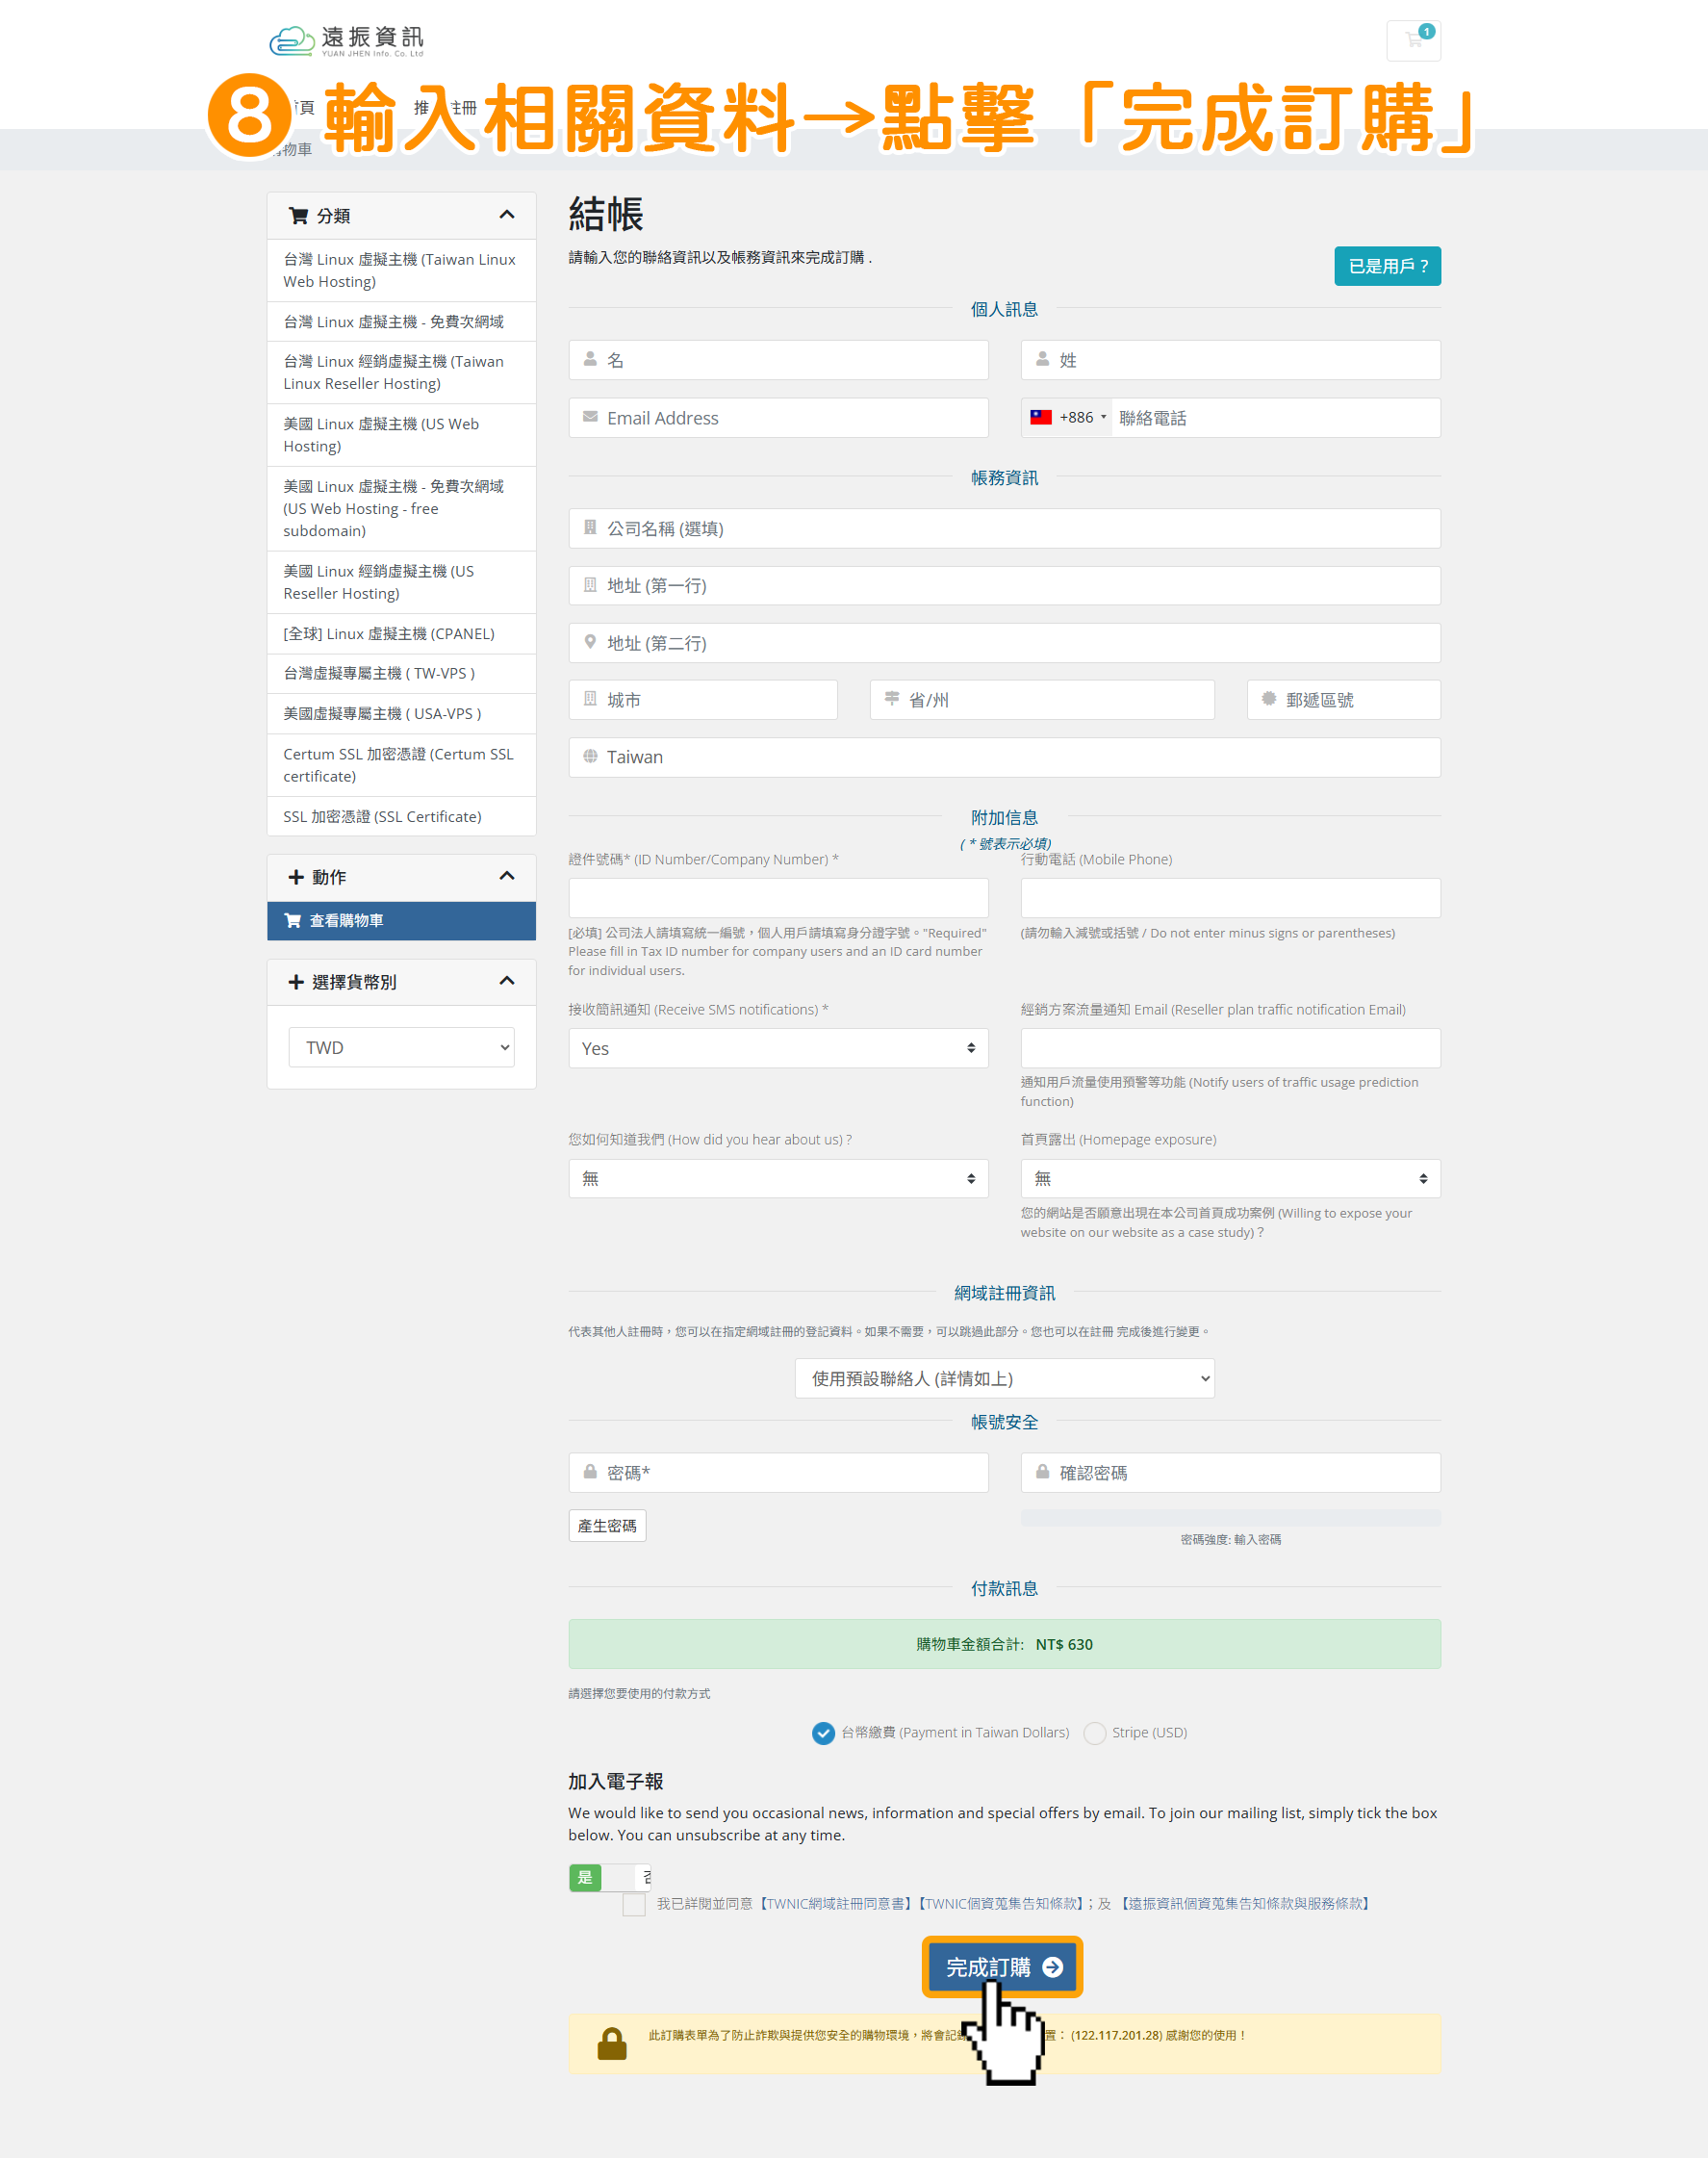
Task: Open the SMS notifications Yes dropdown
Action: click(777, 1048)
